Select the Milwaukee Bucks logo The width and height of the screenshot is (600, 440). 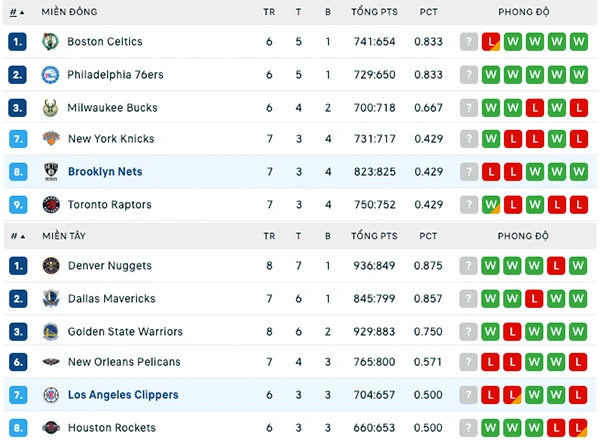click(x=51, y=108)
